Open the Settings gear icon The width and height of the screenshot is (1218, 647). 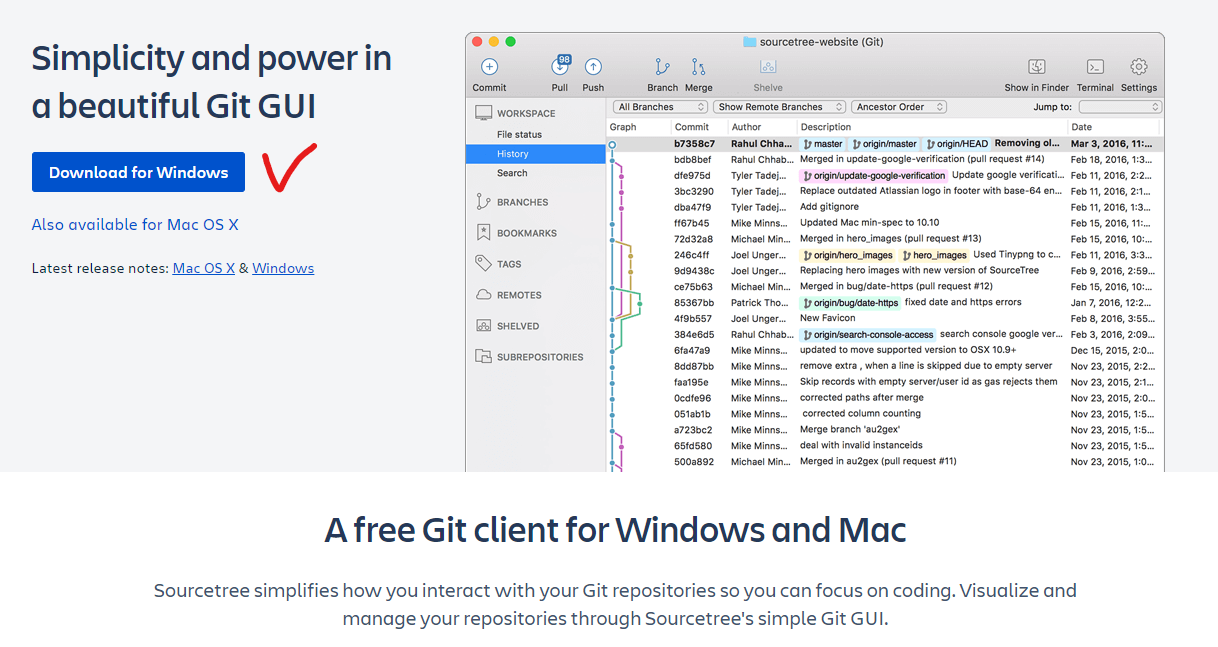coord(1139,67)
